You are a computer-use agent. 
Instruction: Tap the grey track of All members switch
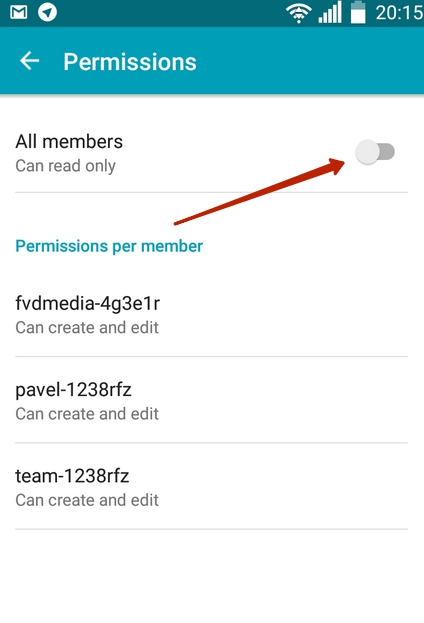click(x=386, y=152)
